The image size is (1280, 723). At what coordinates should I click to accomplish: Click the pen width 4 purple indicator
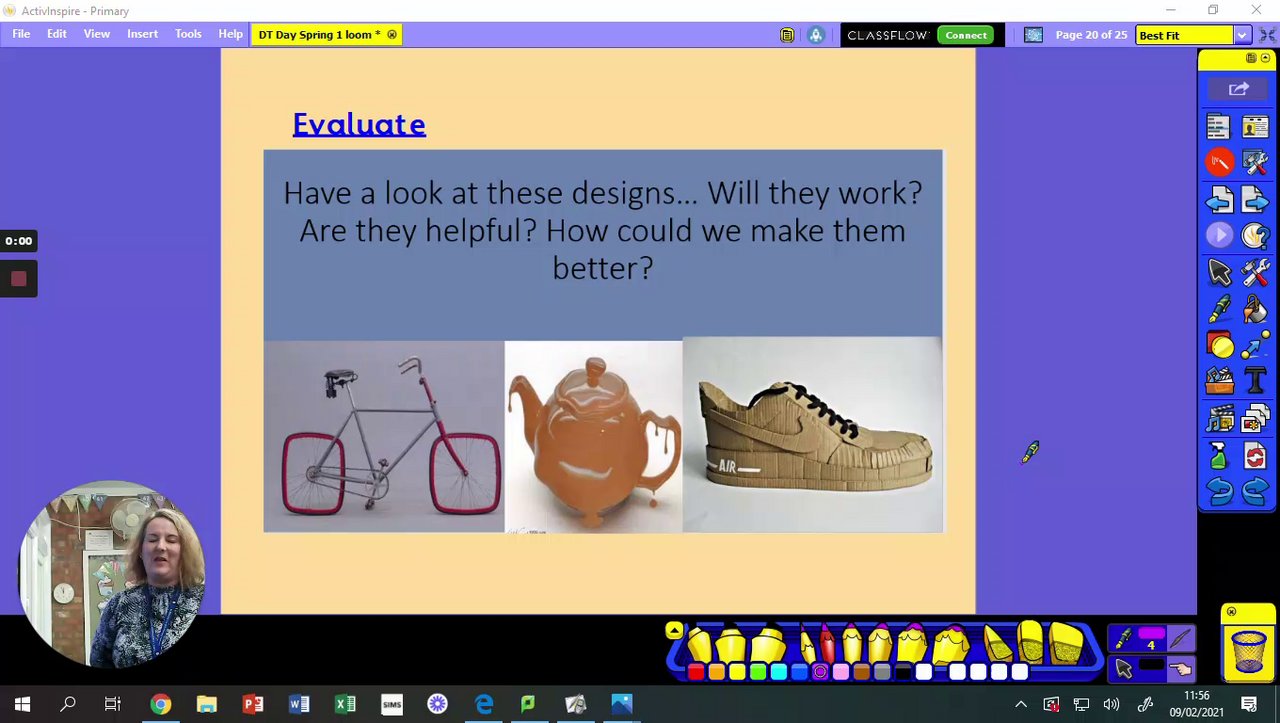click(1151, 639)
